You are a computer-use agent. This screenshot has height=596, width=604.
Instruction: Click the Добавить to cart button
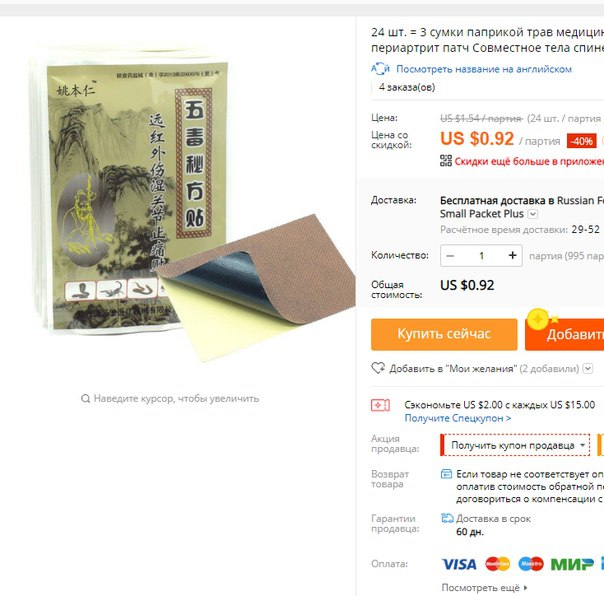(564, 334)
